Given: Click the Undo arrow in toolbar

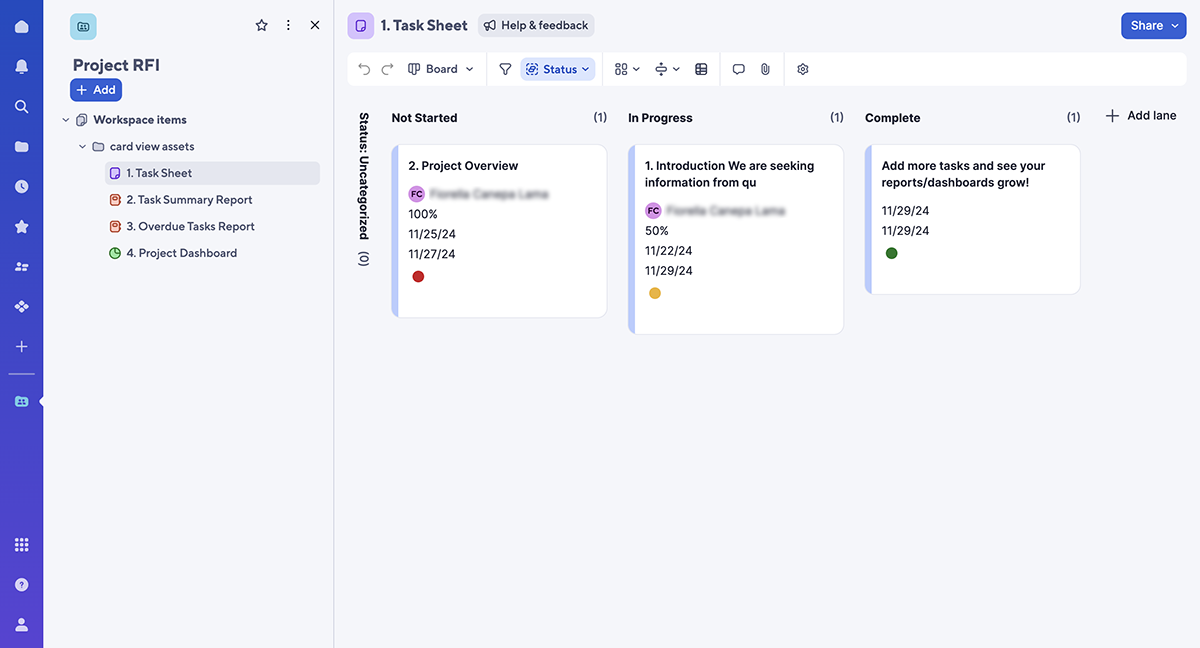Looking at the screenshot, I should pos(364,69).
